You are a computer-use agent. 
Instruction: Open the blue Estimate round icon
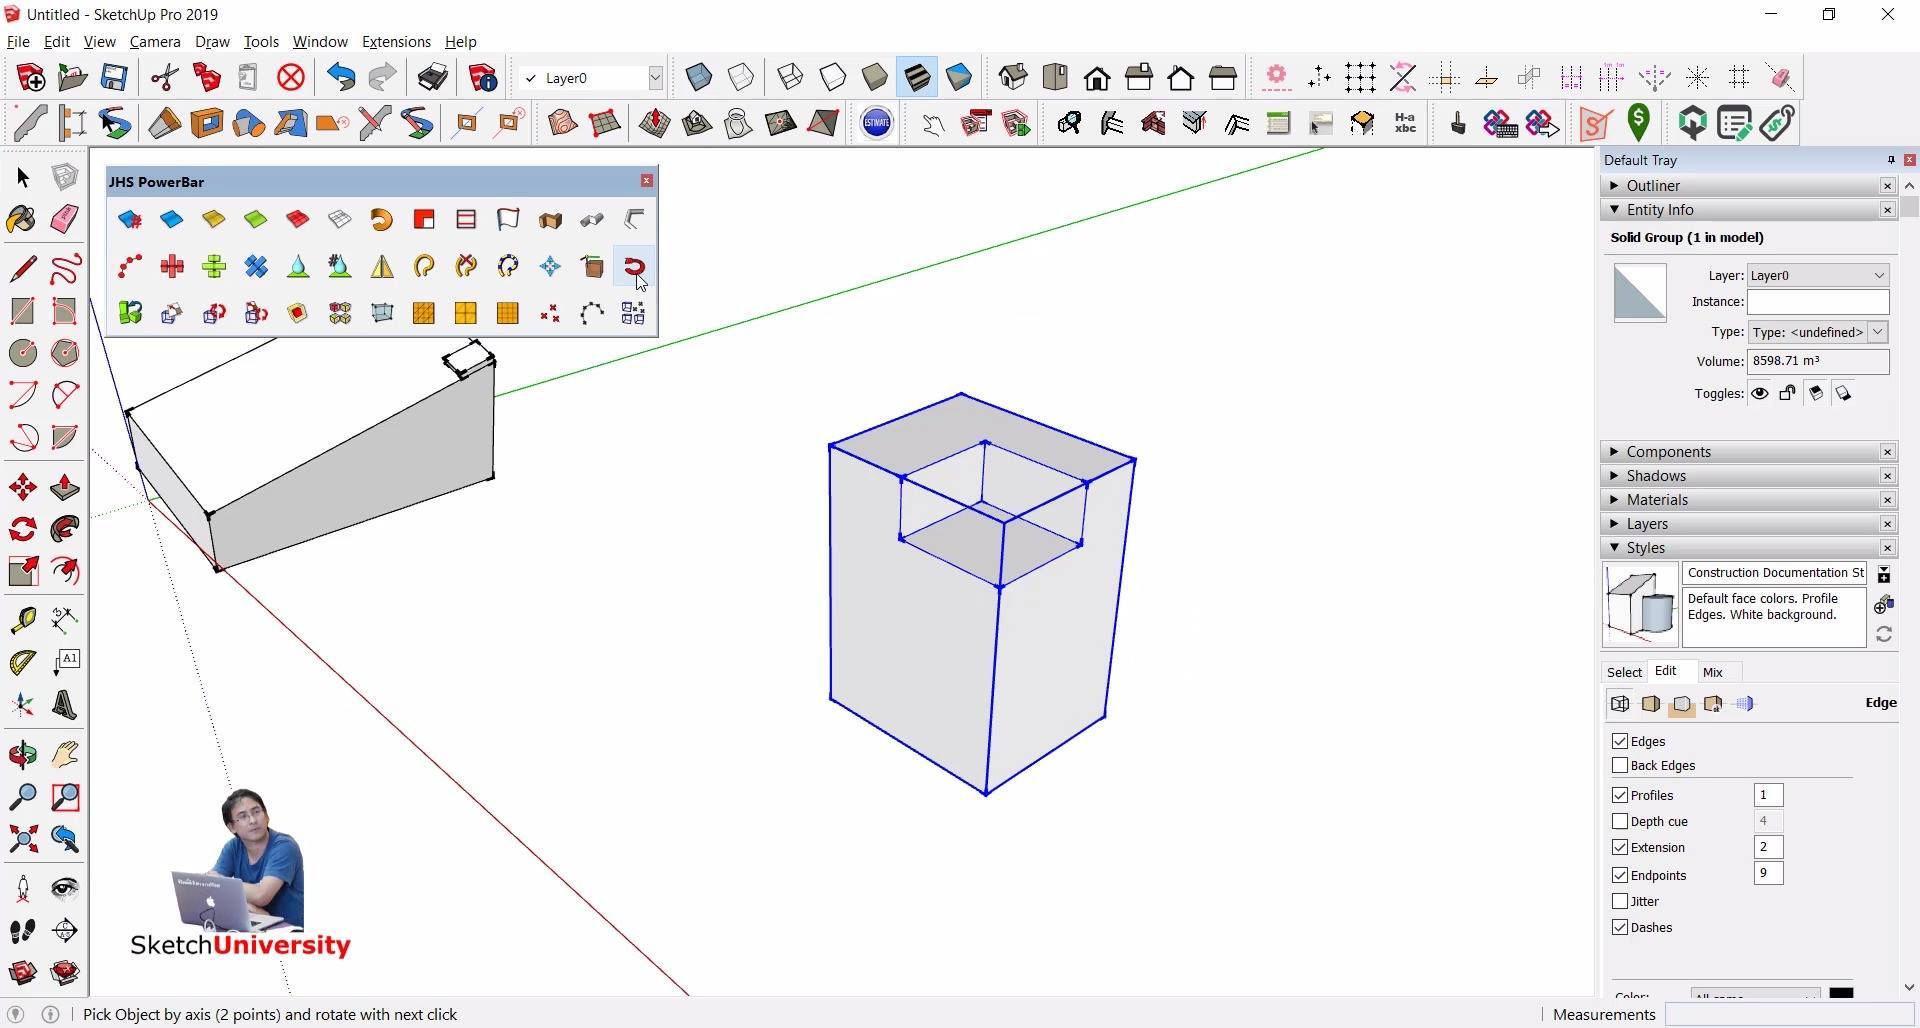pyautogui.click(x=877, y=123)
